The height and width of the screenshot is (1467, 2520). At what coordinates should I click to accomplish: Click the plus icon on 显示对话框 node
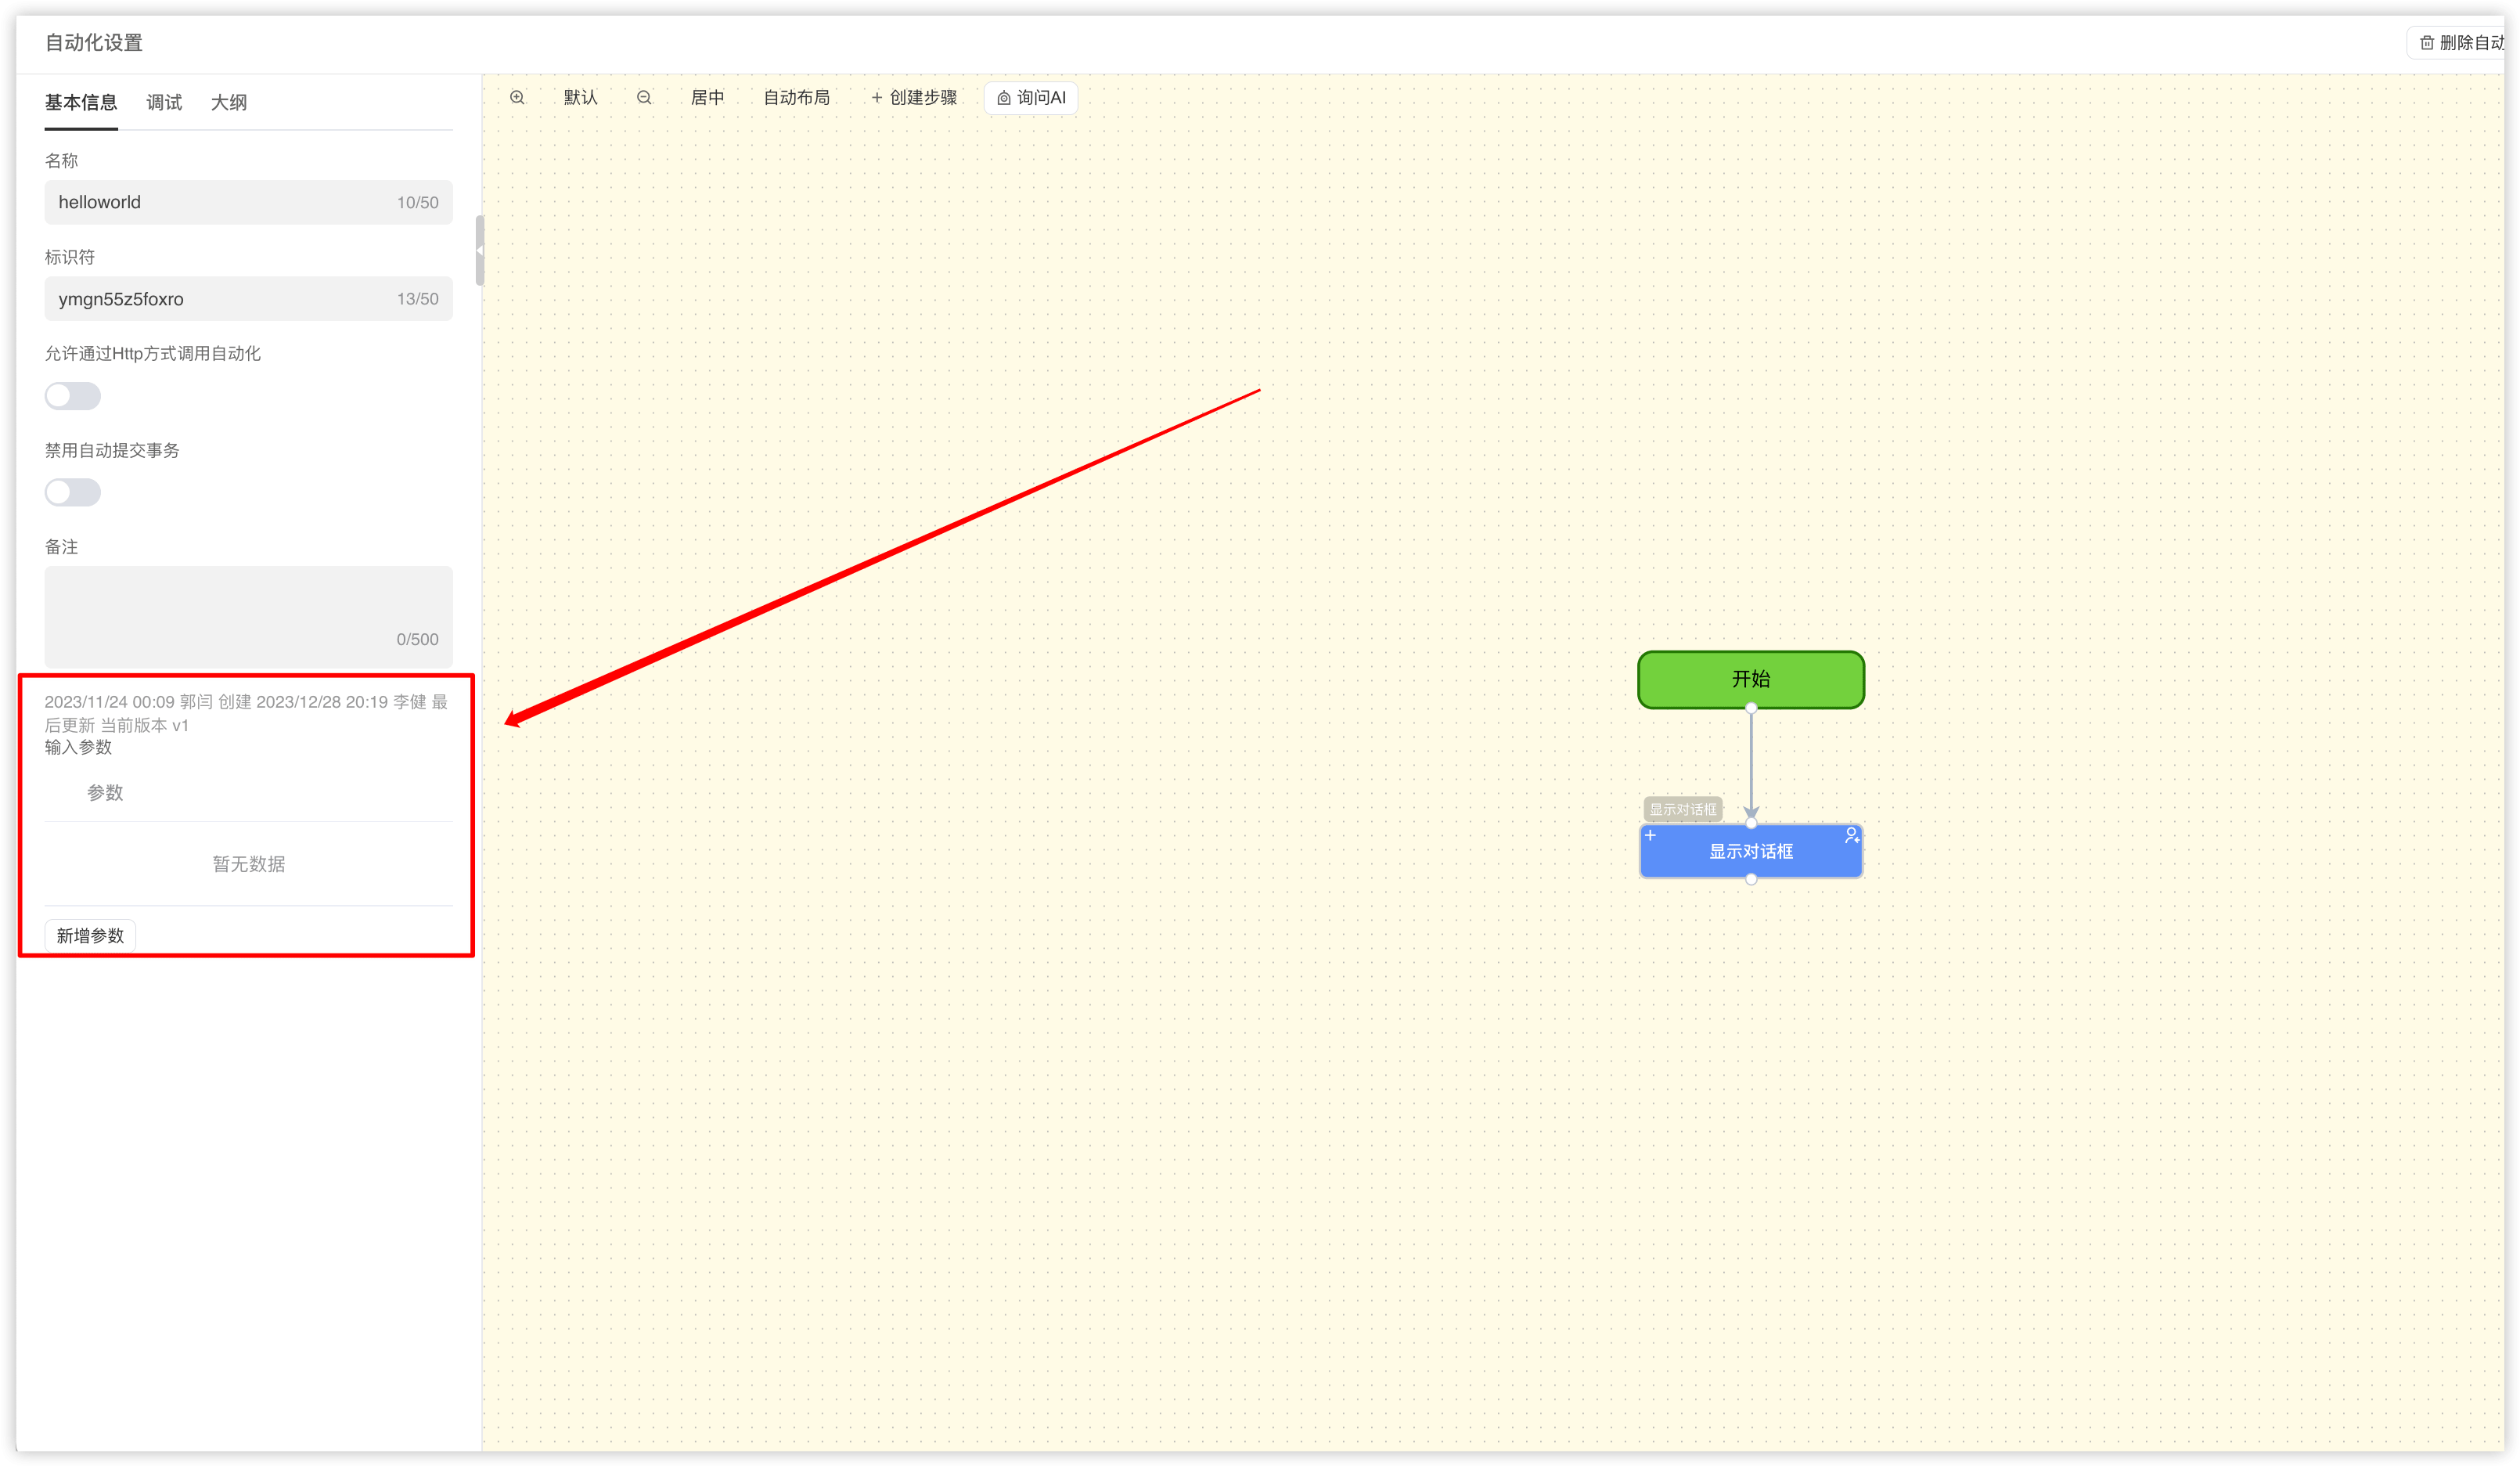tap(1651, 835)
